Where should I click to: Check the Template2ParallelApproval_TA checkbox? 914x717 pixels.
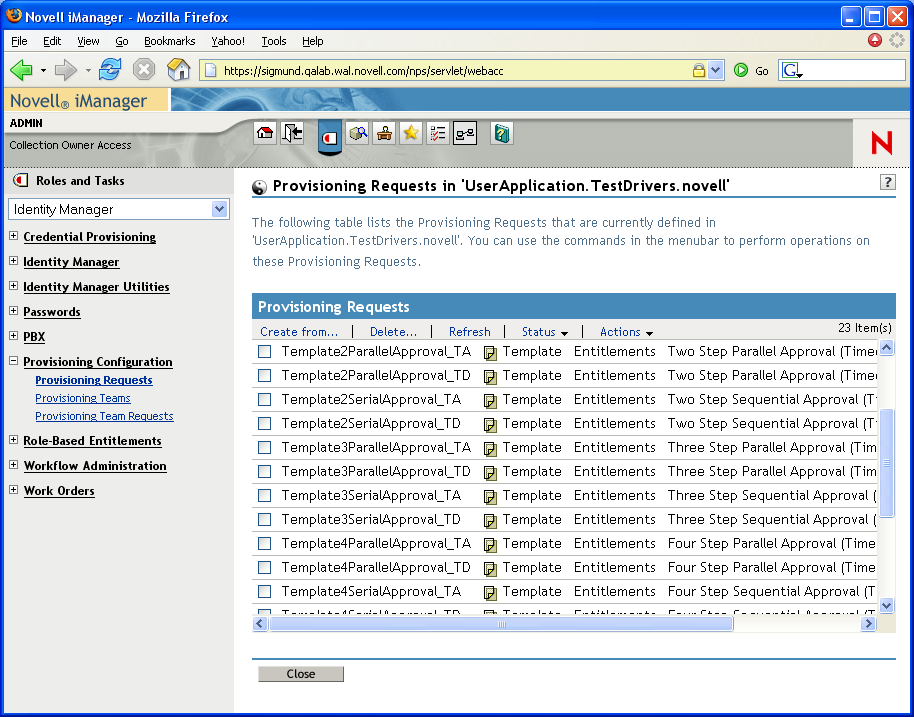click(x=265, y=352)
